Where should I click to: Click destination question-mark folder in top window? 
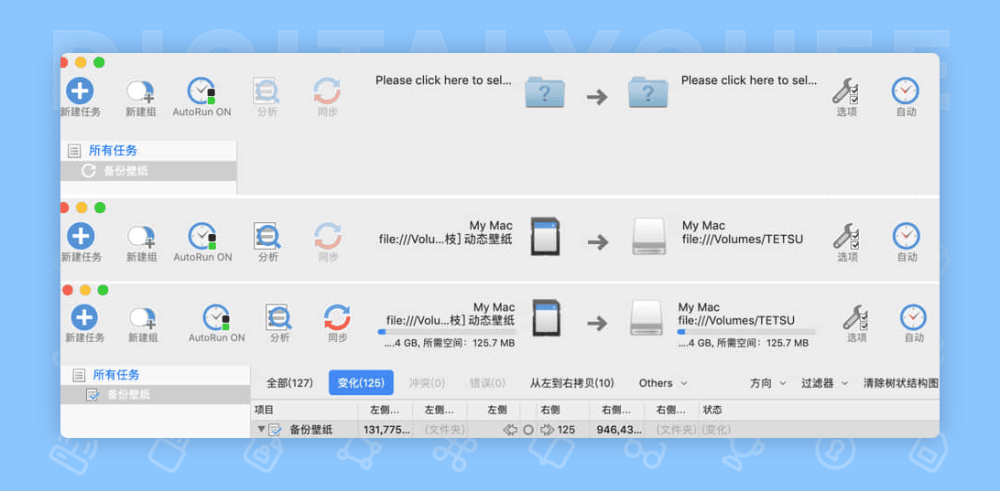point(648,92)
